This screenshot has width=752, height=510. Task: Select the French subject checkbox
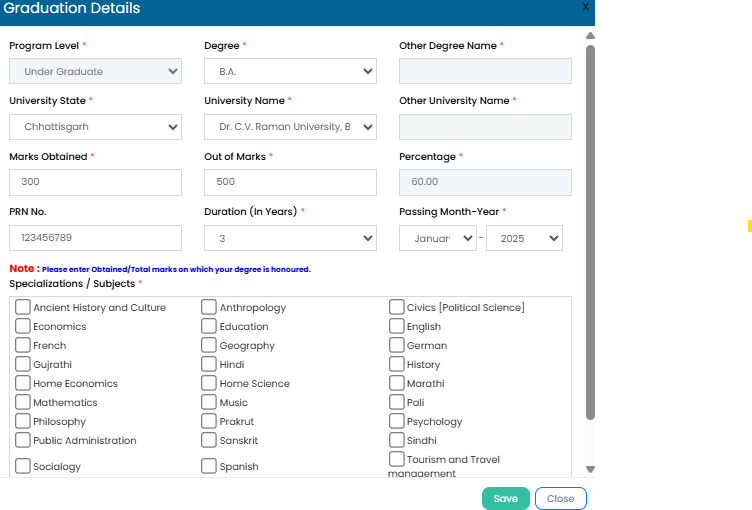pos(23,345)
